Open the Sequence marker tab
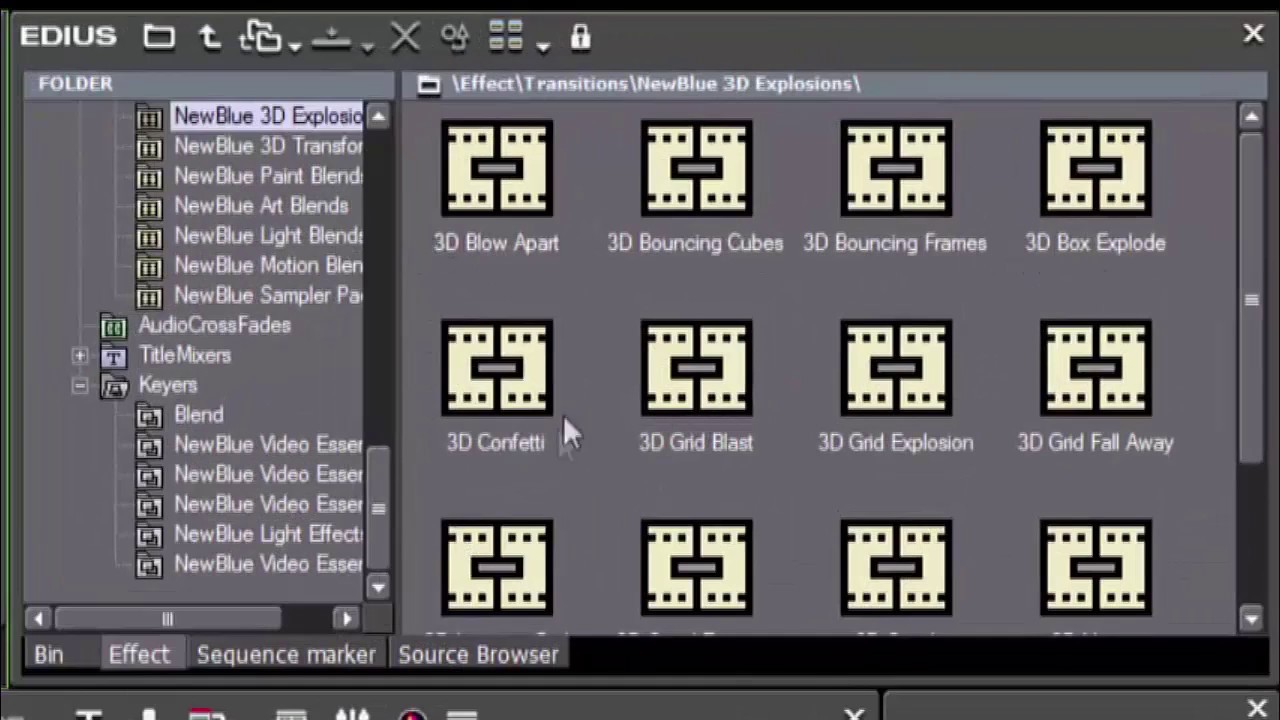 286,655
